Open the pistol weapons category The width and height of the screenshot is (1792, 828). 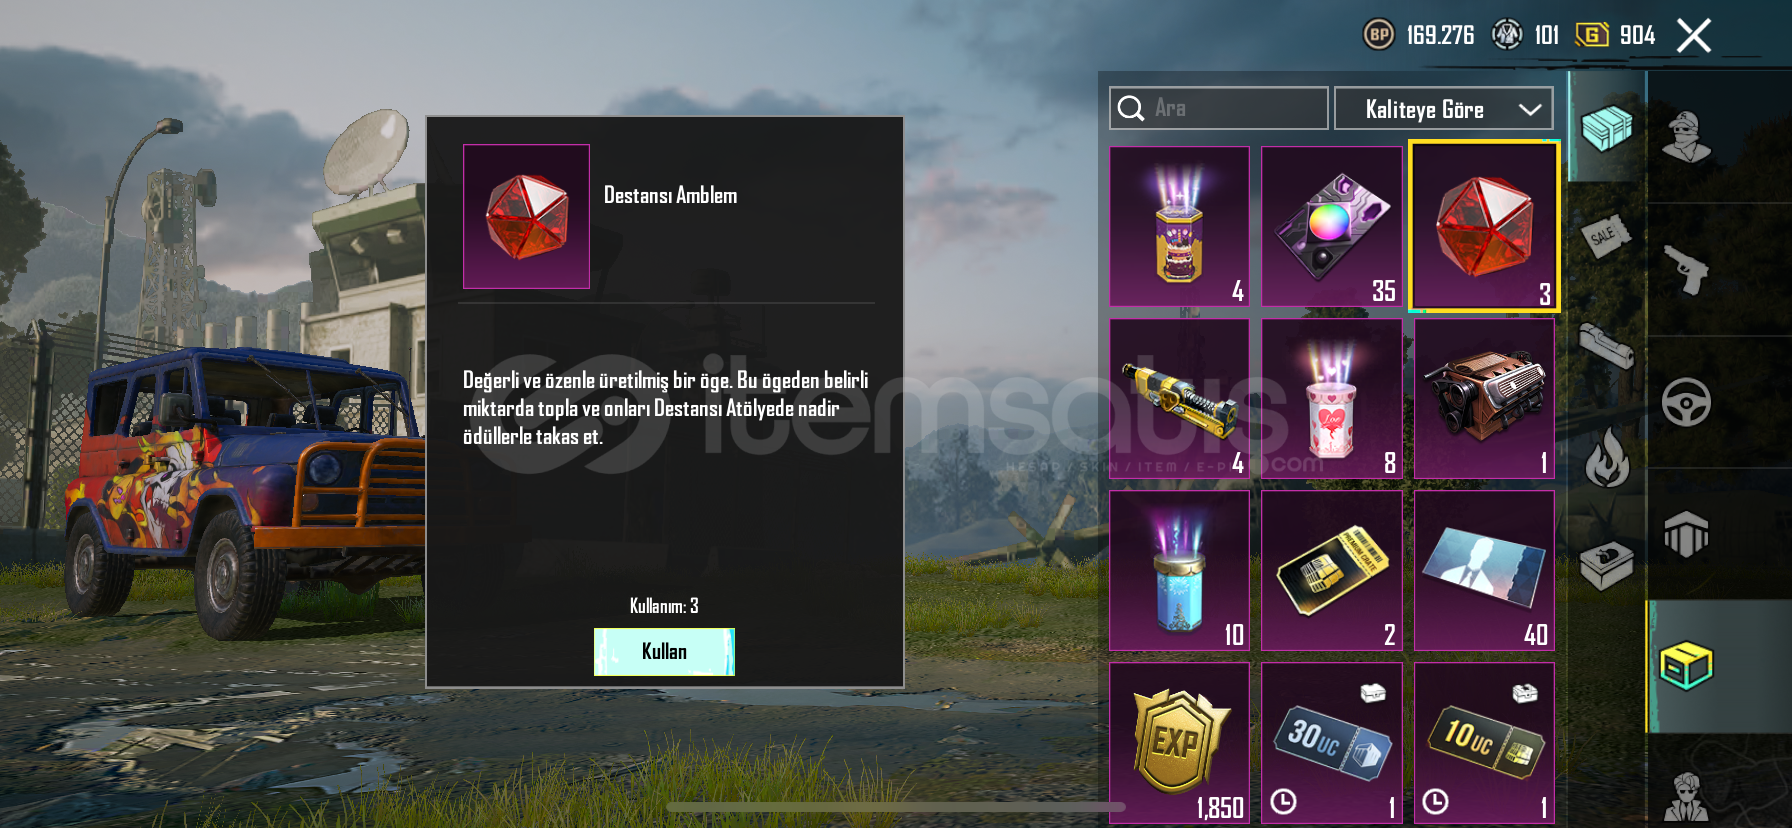click(x=1687, y=269)
